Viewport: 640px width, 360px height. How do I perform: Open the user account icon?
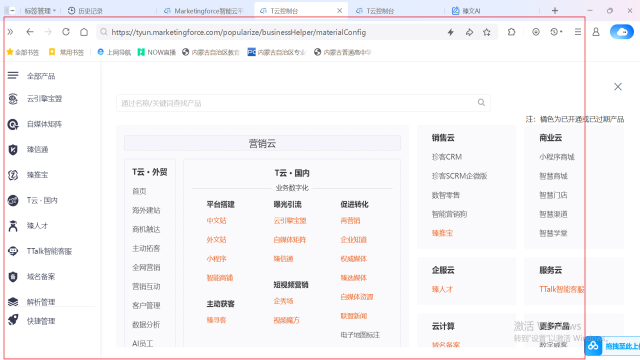point(596,32)
